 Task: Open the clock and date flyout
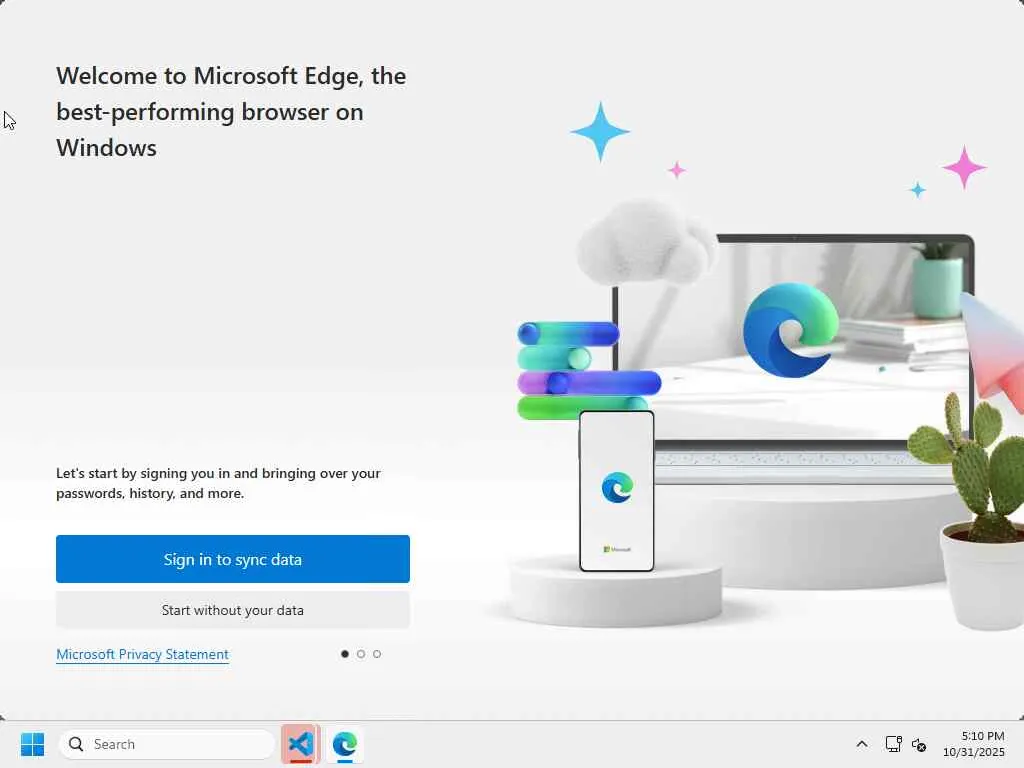pos(974,744)
